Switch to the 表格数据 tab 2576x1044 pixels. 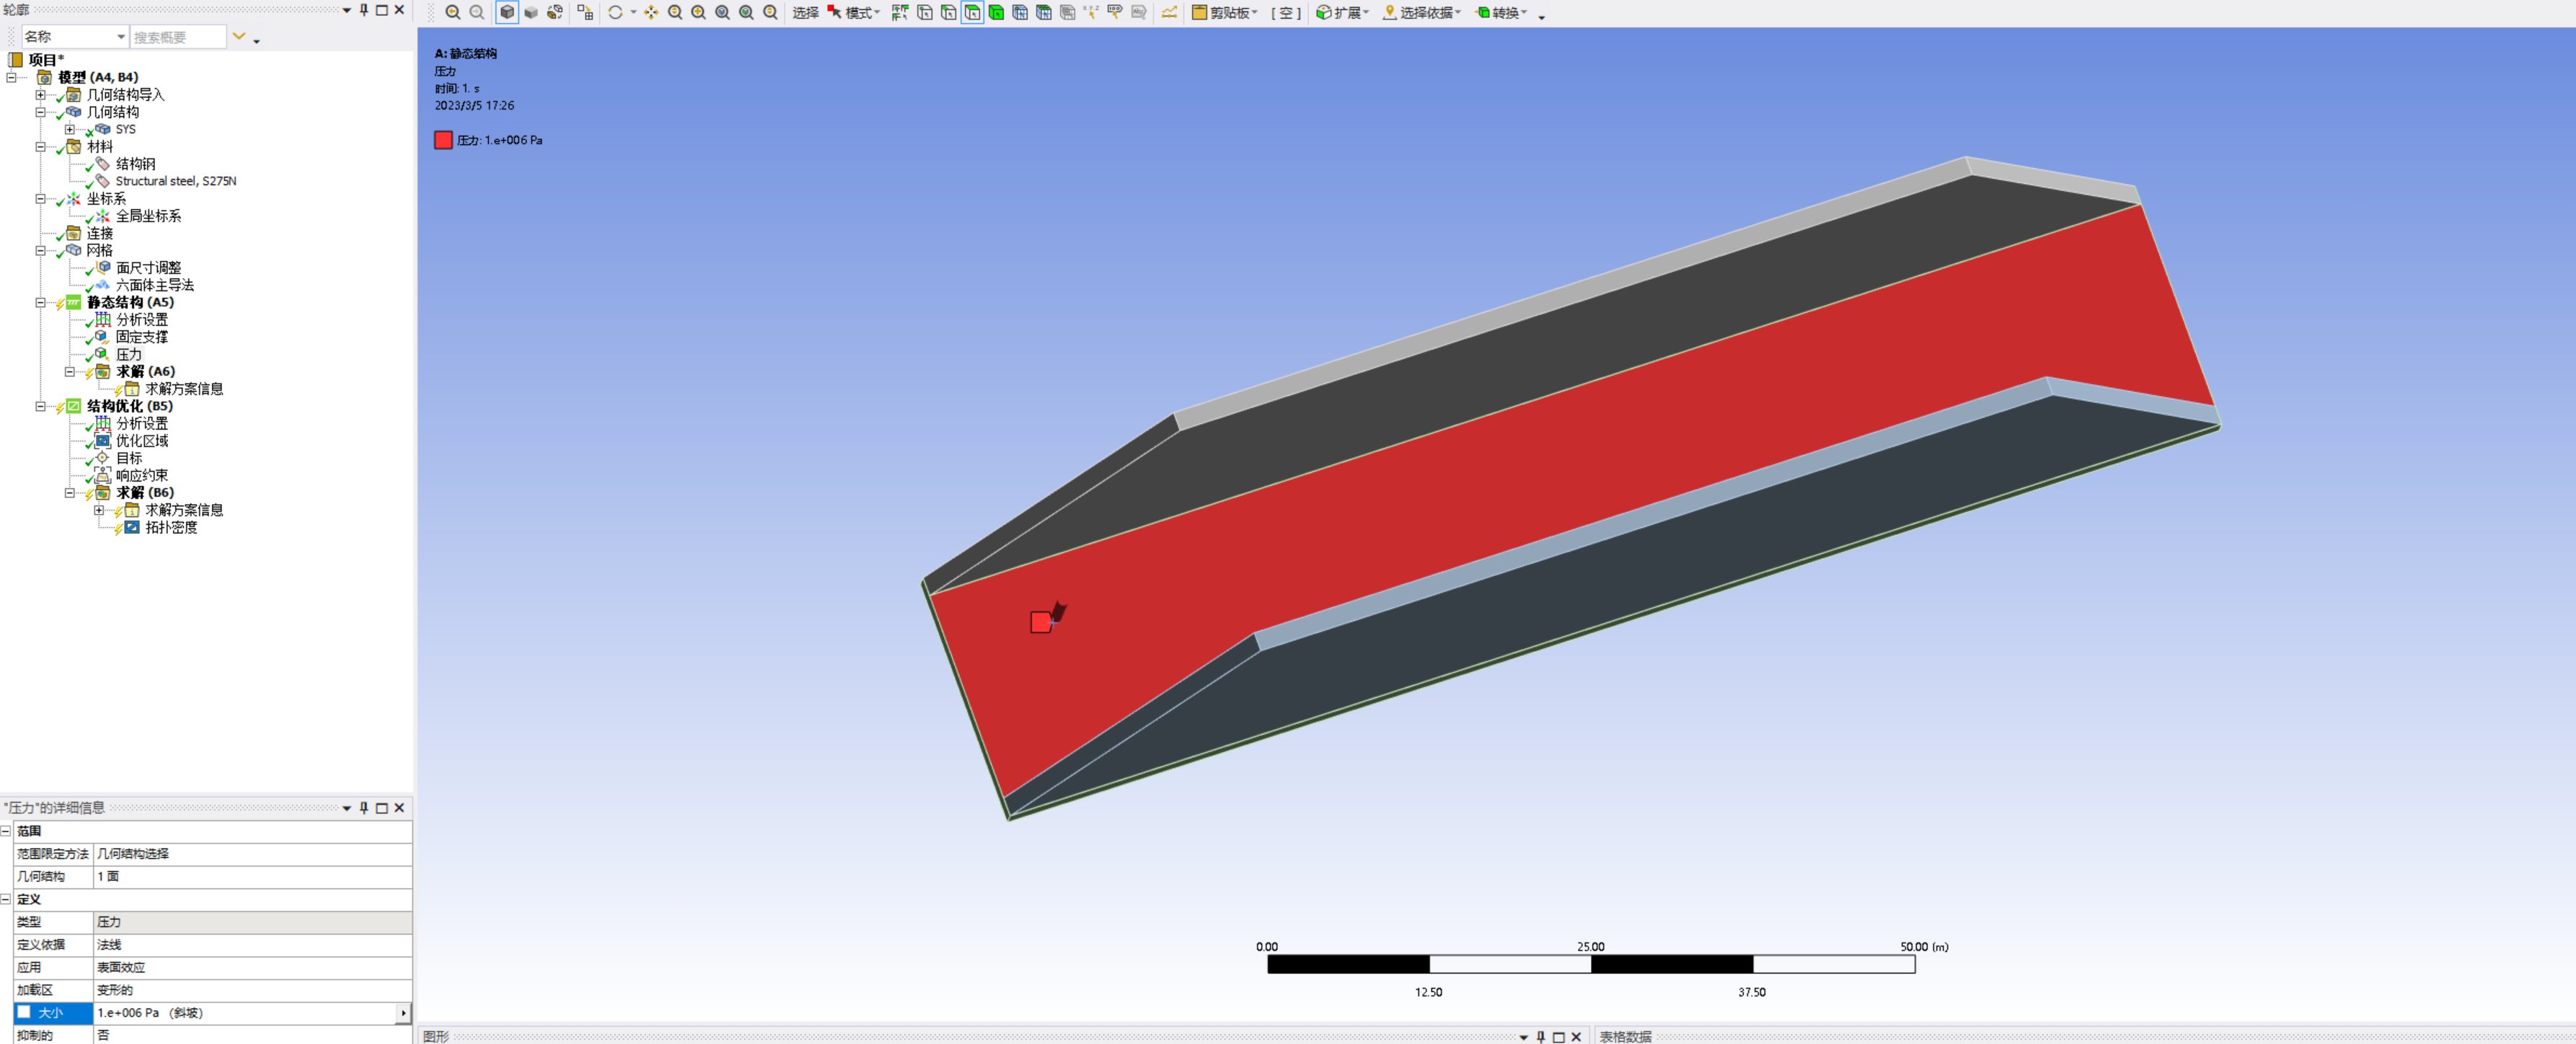[1626, 1036]
